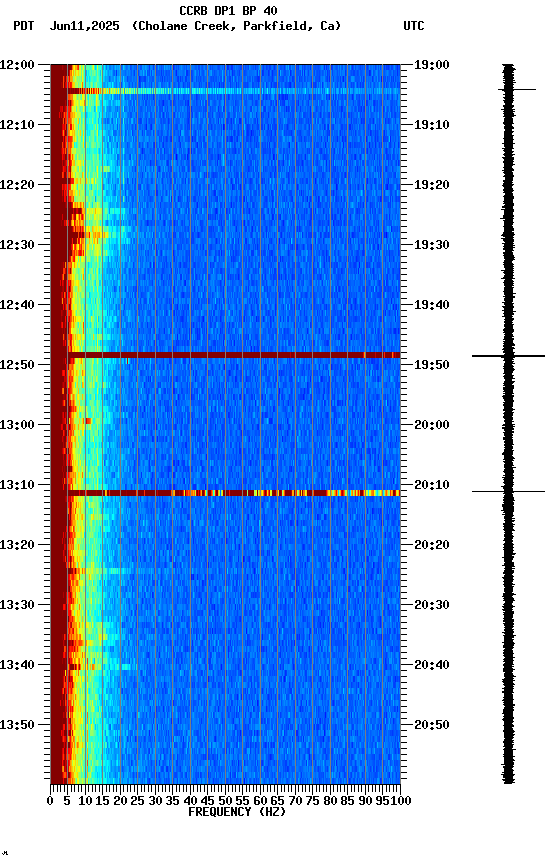Click the 50 Hz tick label
This screenshot has width=552, height=864.
point(225,801)
